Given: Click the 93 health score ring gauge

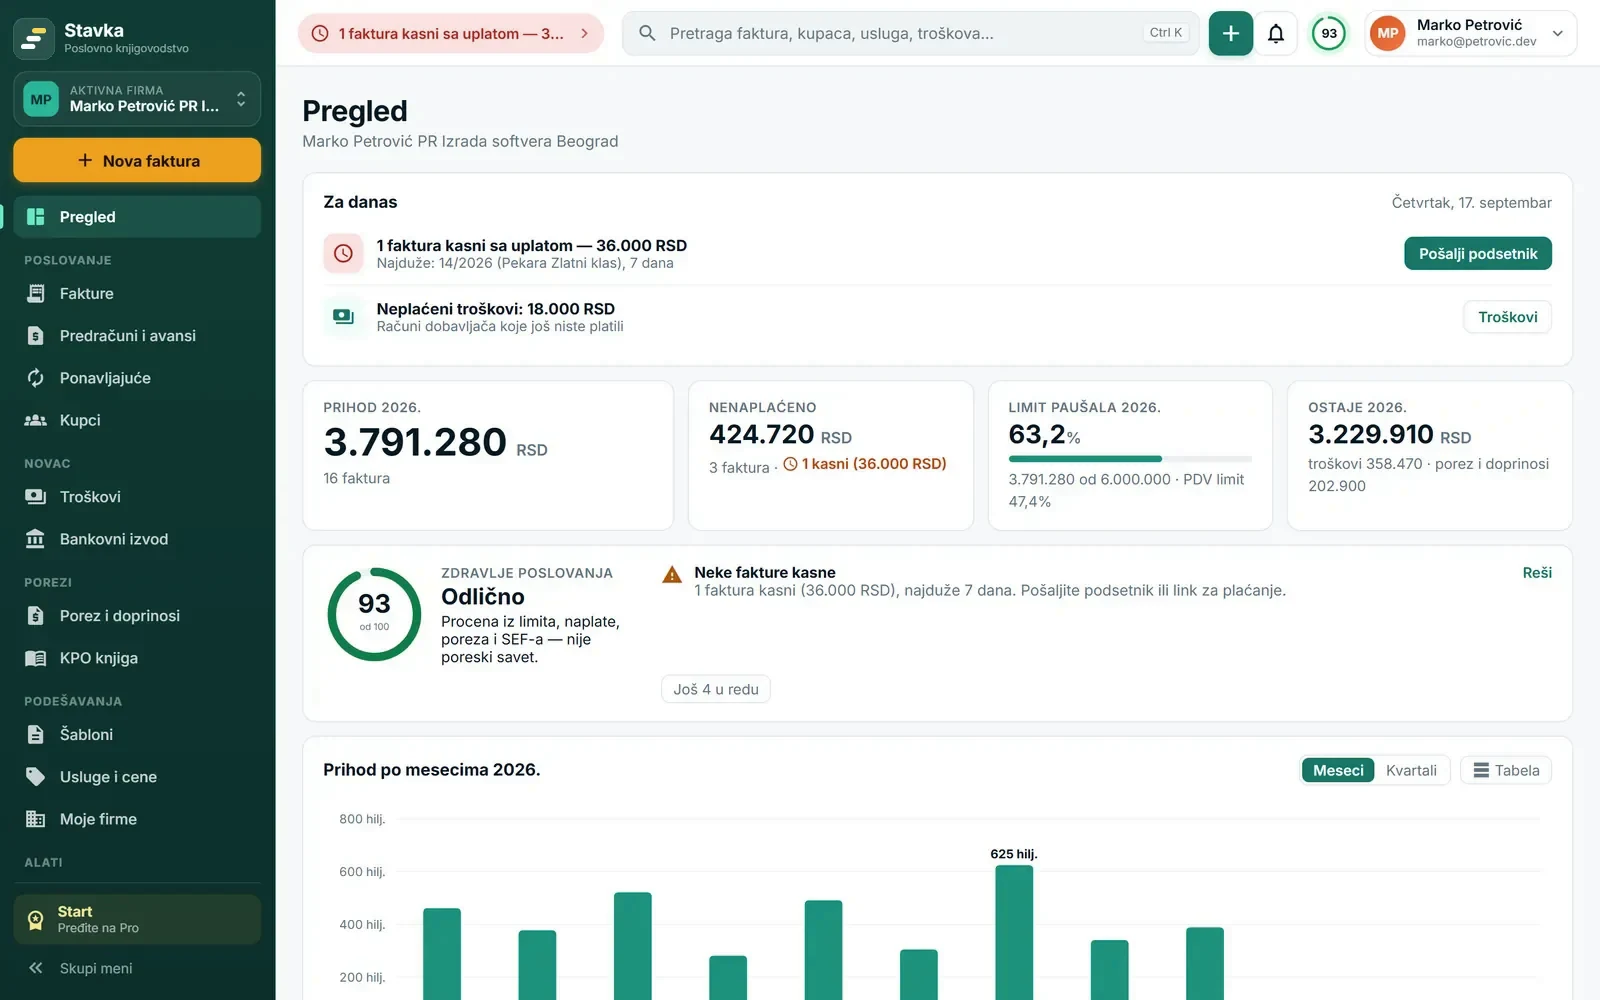Looking at the screenshot, I should click(374, 614).
